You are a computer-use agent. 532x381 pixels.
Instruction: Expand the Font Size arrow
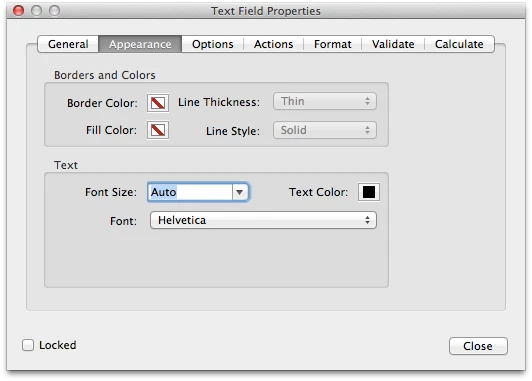240,192
